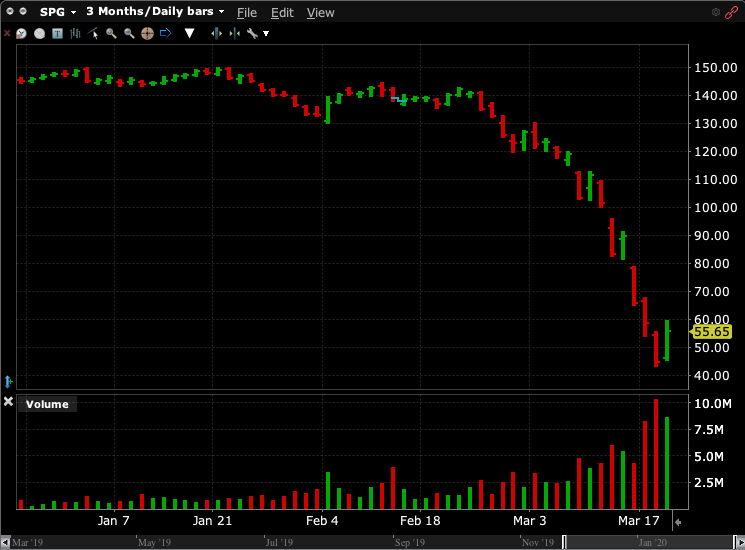Click the 150.00 price axis label
The image size is (745, 550).
pos(716,67)
